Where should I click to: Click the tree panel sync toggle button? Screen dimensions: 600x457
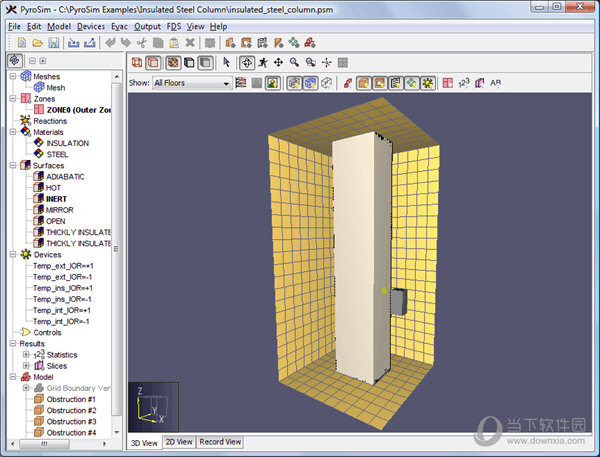[15, 60]
